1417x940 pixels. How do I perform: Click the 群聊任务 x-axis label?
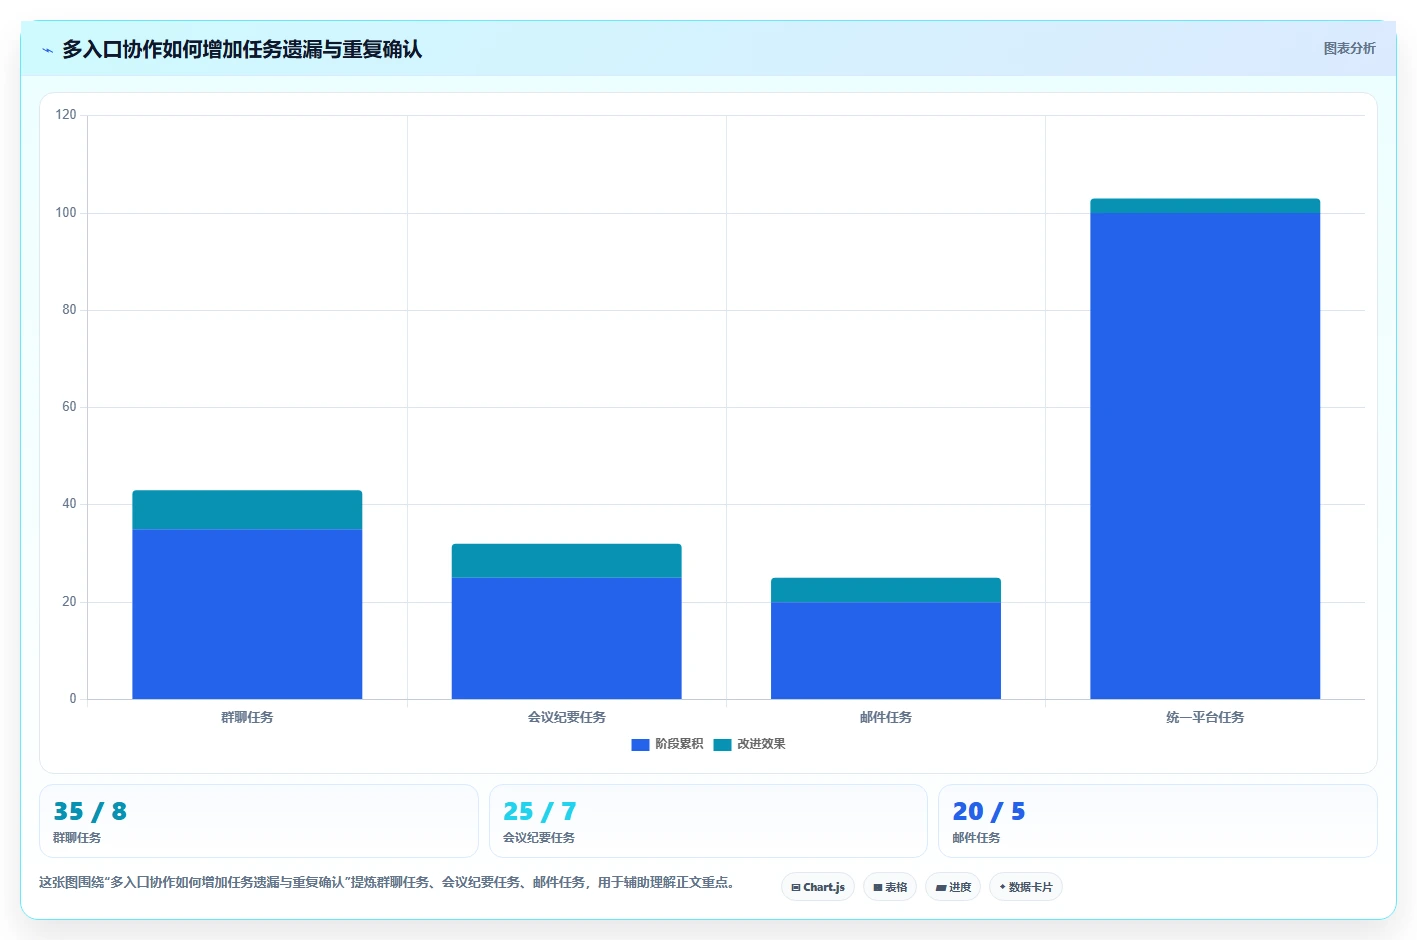(x=247, y=717)
